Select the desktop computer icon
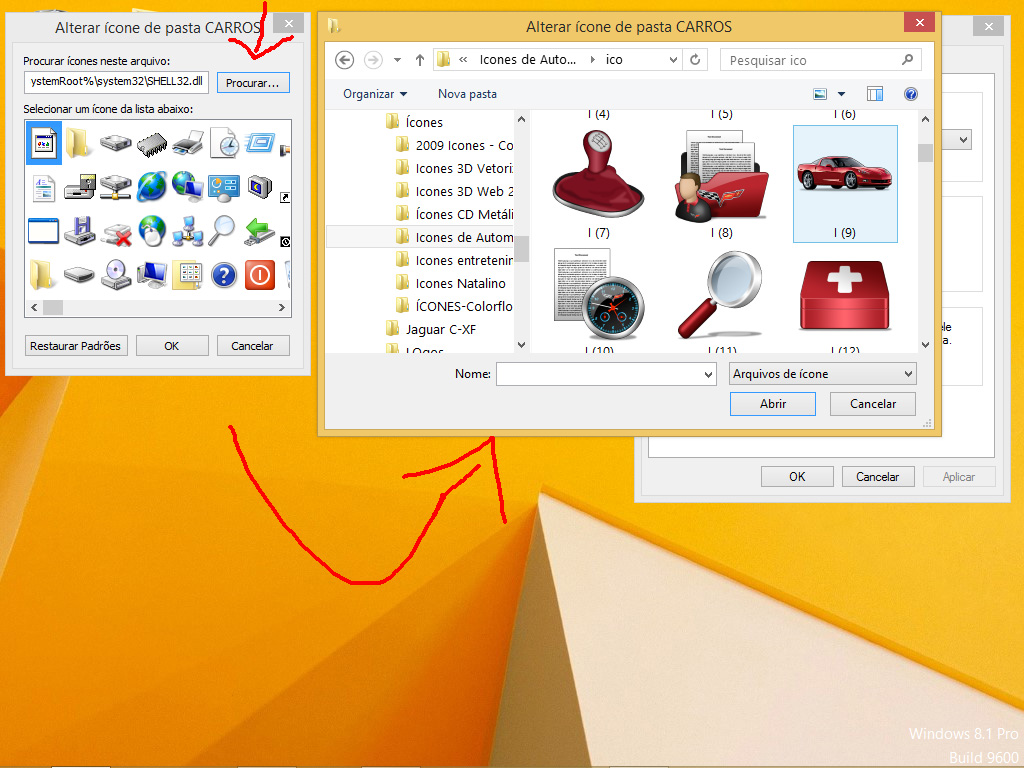The width and height of the screenshot is (1024, 768). coord(152,275)
